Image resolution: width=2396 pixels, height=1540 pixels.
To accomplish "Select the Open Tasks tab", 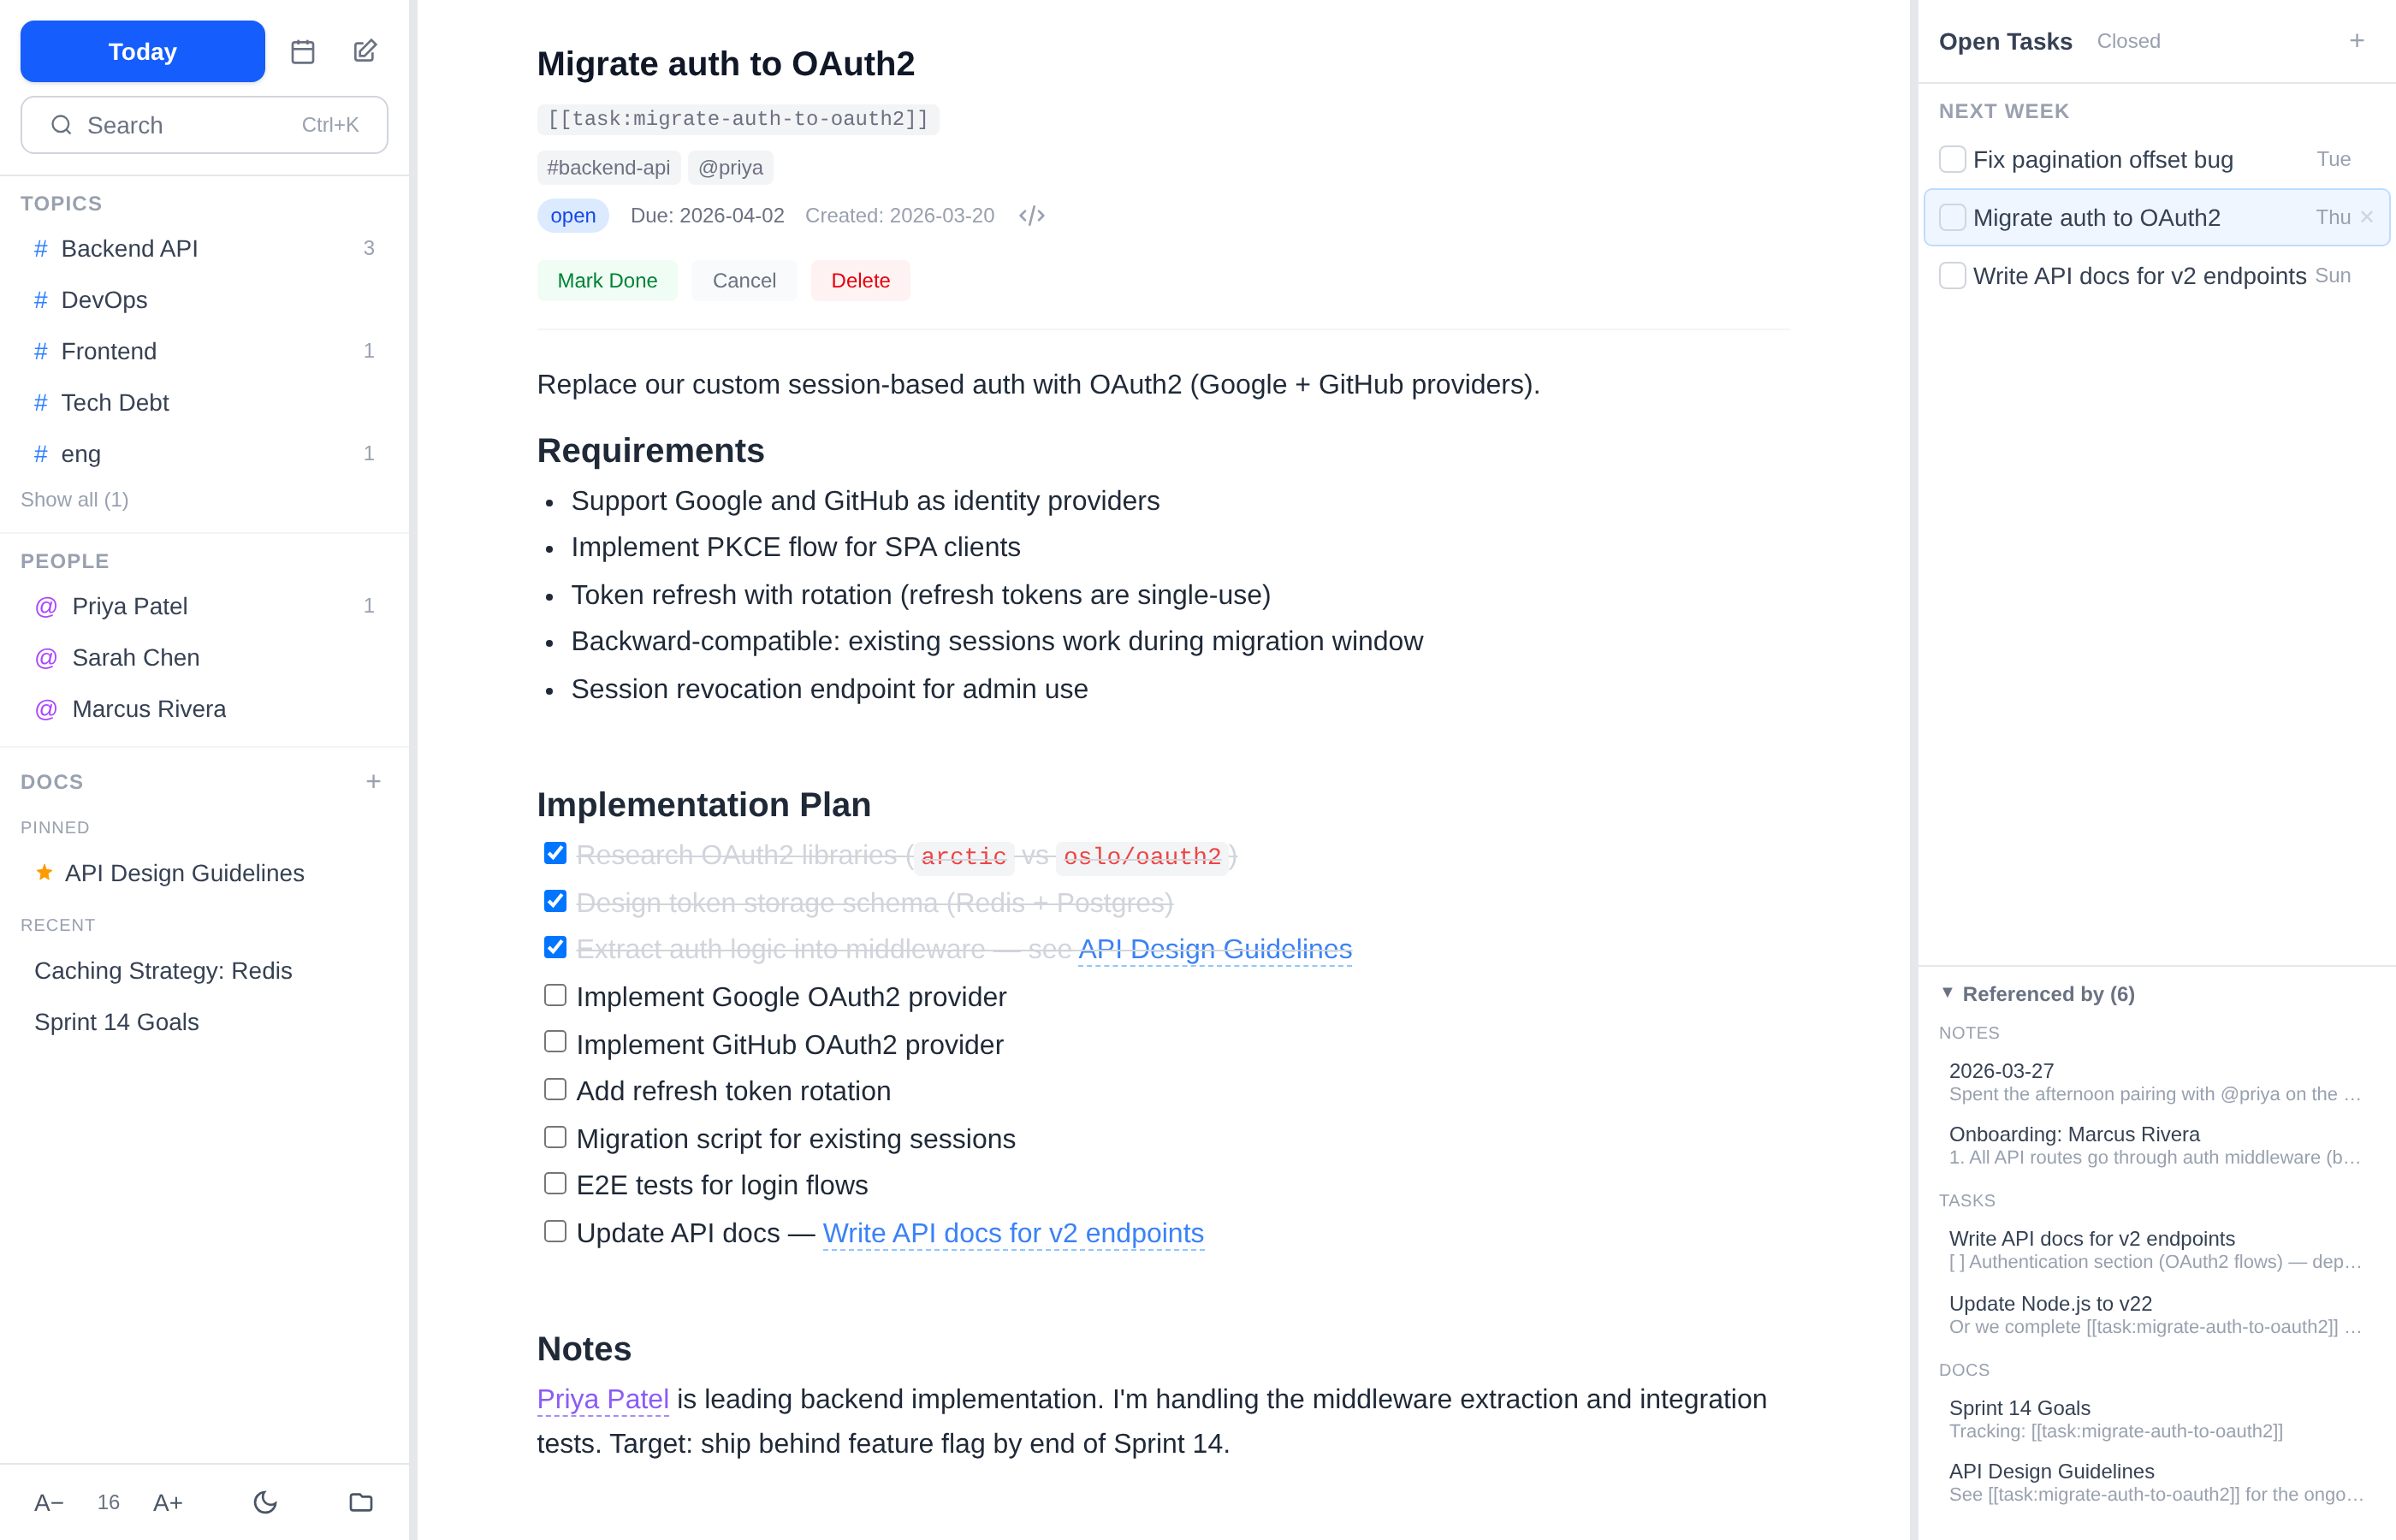I will point(2004,41).
